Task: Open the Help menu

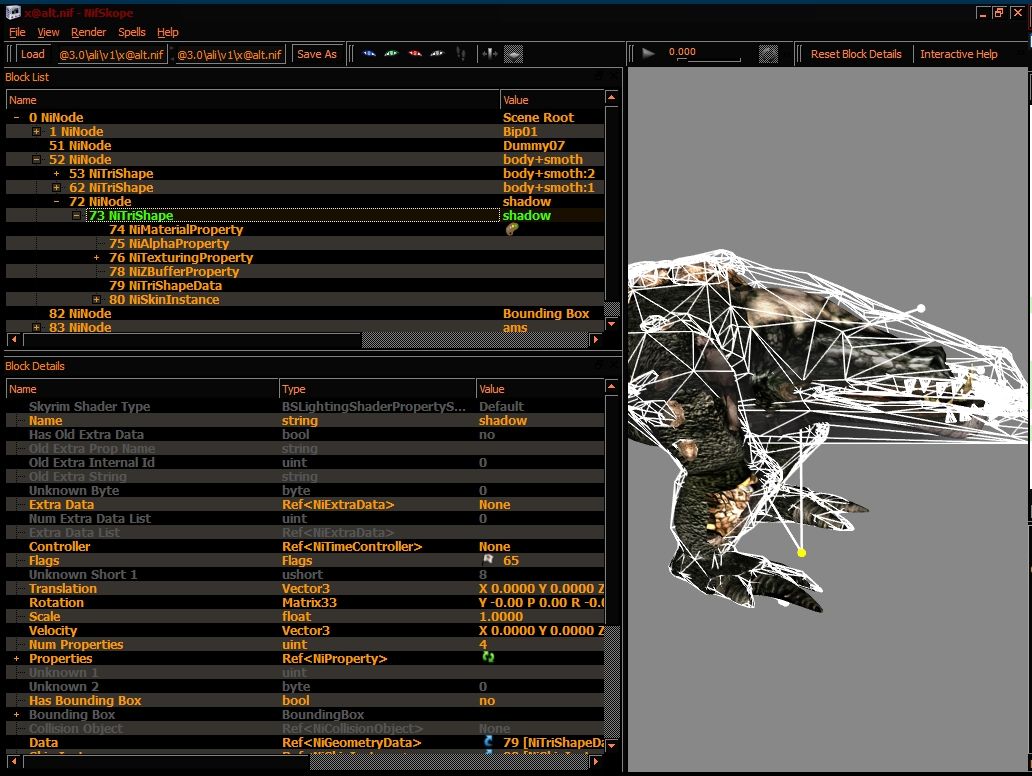Action: (168, 32)
